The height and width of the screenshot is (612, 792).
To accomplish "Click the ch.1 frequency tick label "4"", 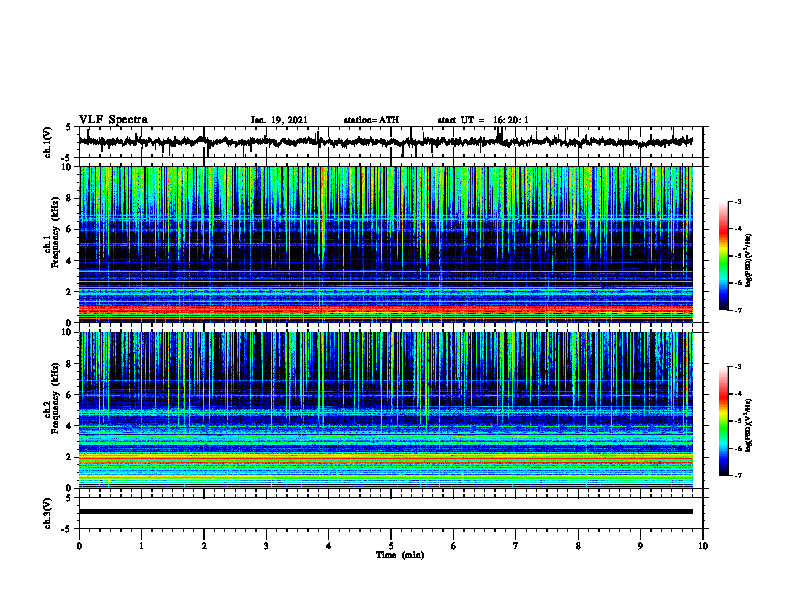I will (70, 261).
